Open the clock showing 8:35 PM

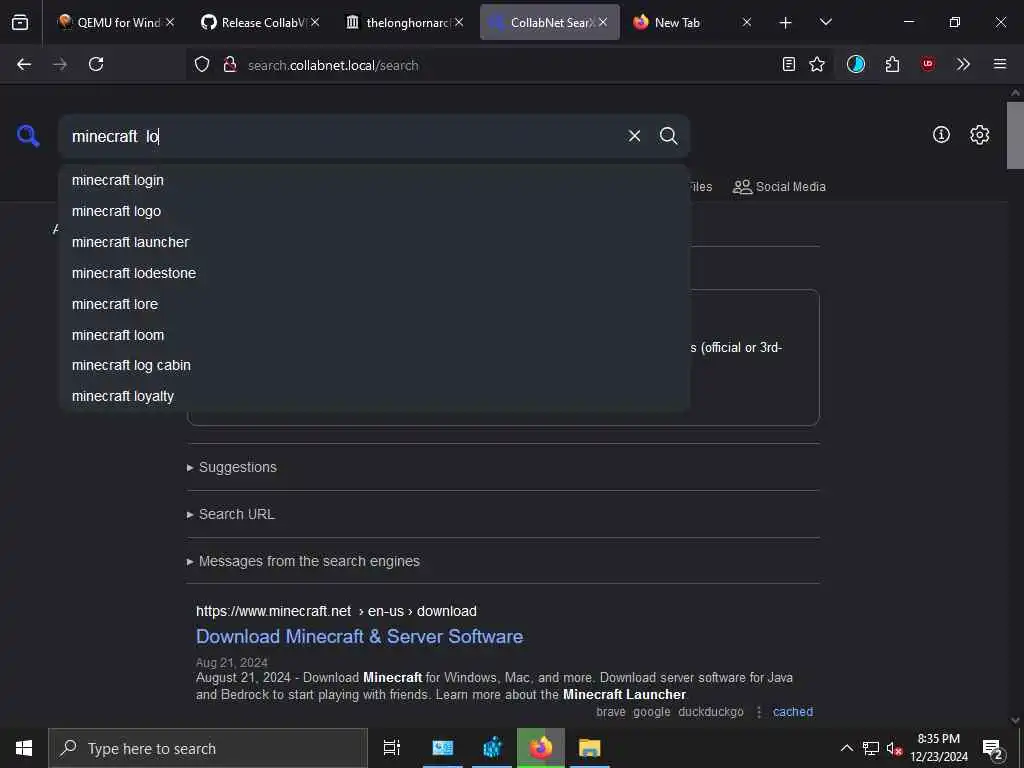coord(938,748)
